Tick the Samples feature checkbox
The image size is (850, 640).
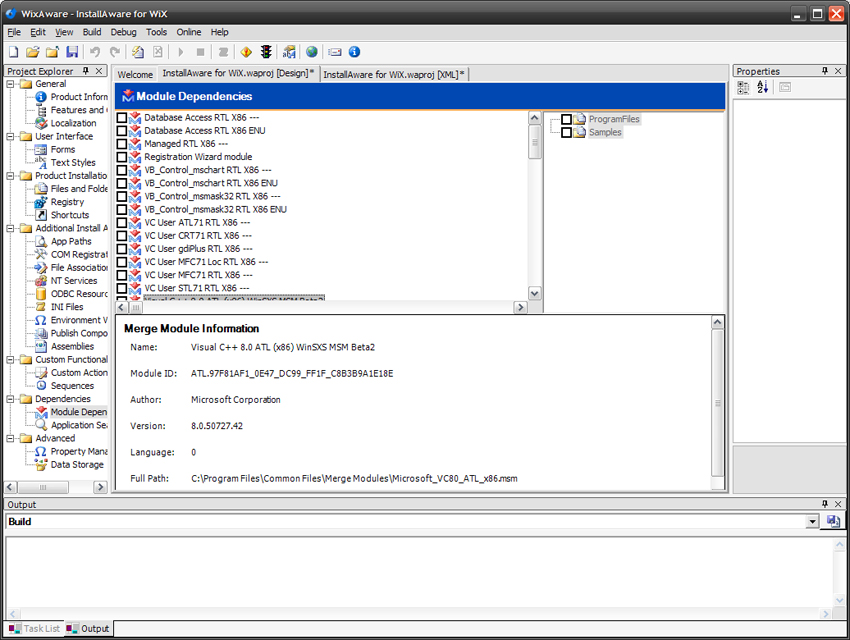click(x=566, y=132)
